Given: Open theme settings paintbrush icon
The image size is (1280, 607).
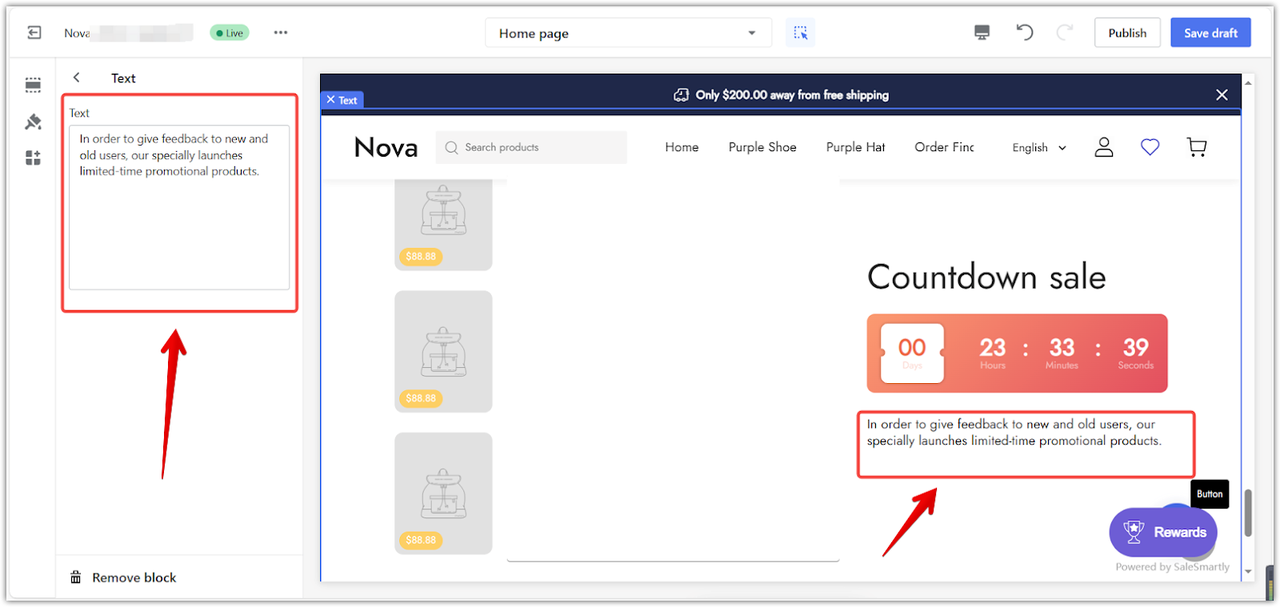Looking at the screenshot, I should click(x=33, y=122).
